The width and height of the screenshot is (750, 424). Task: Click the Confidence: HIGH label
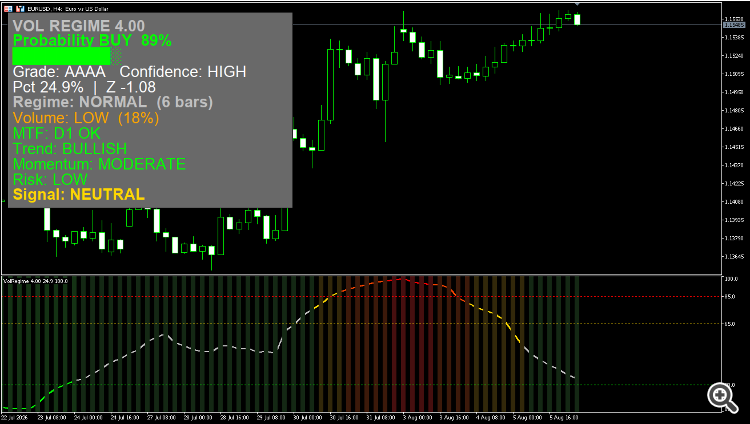point(183,72)
